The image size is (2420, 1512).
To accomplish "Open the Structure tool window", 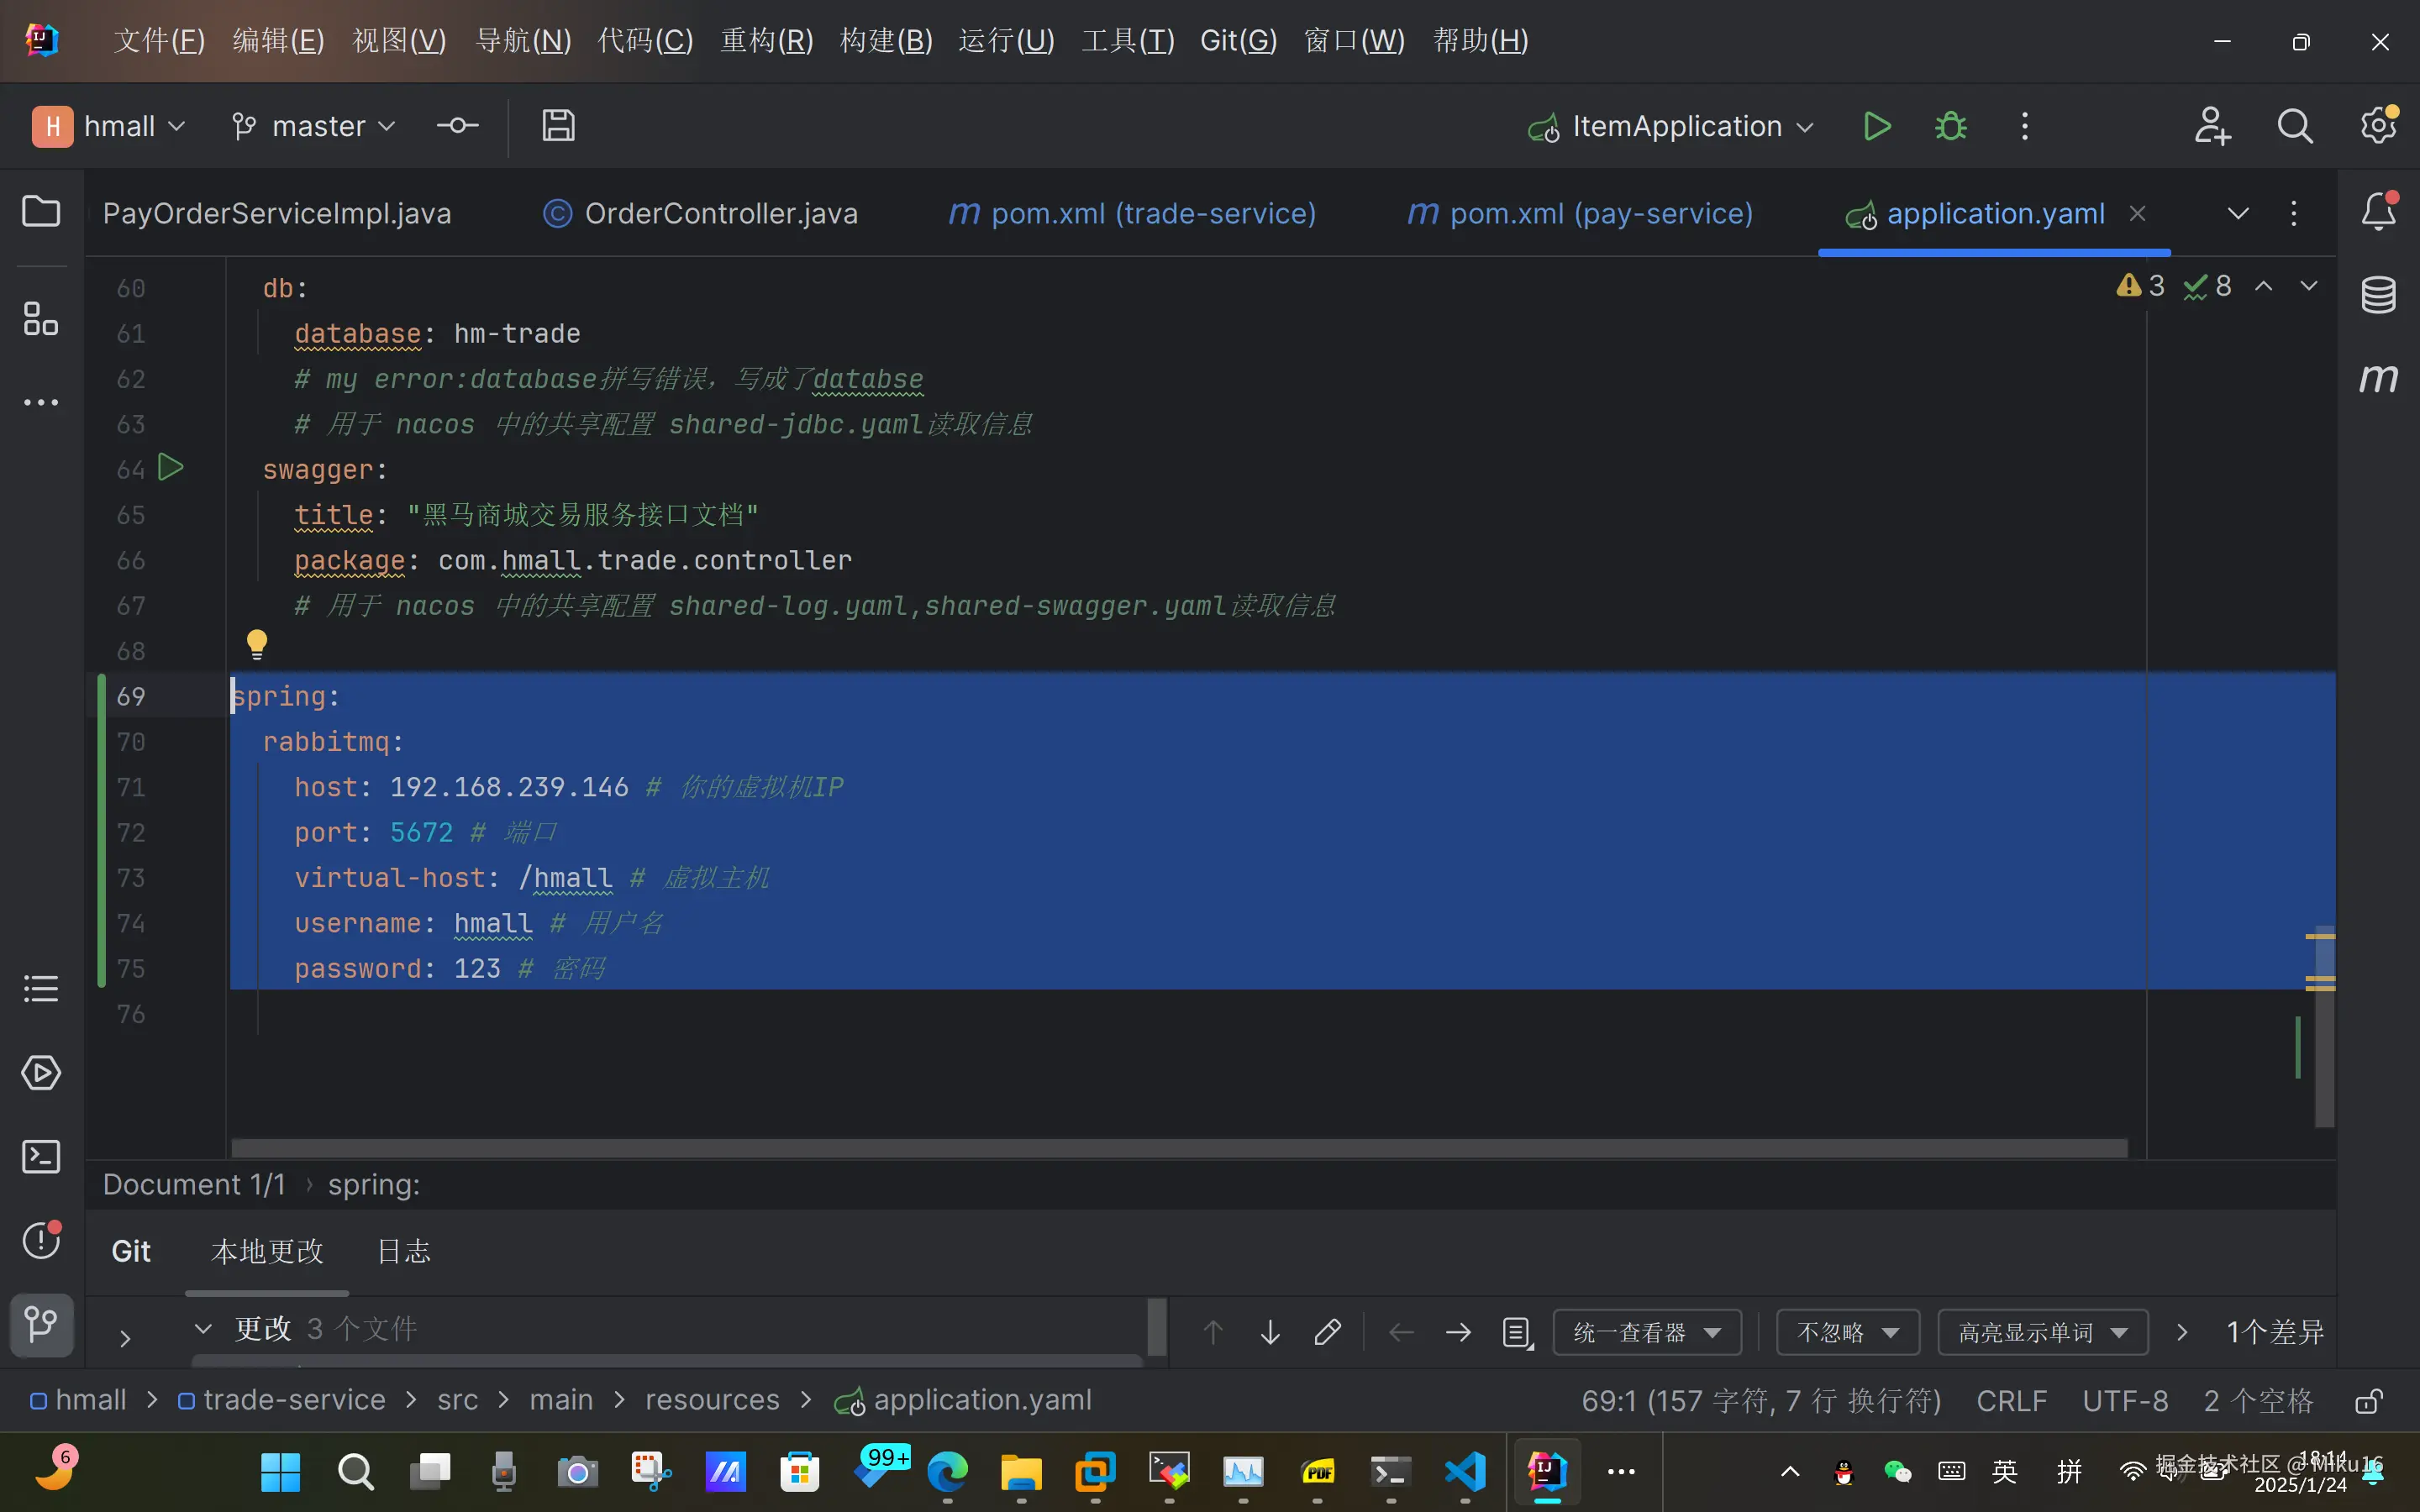I will click(x=41, y=320).
